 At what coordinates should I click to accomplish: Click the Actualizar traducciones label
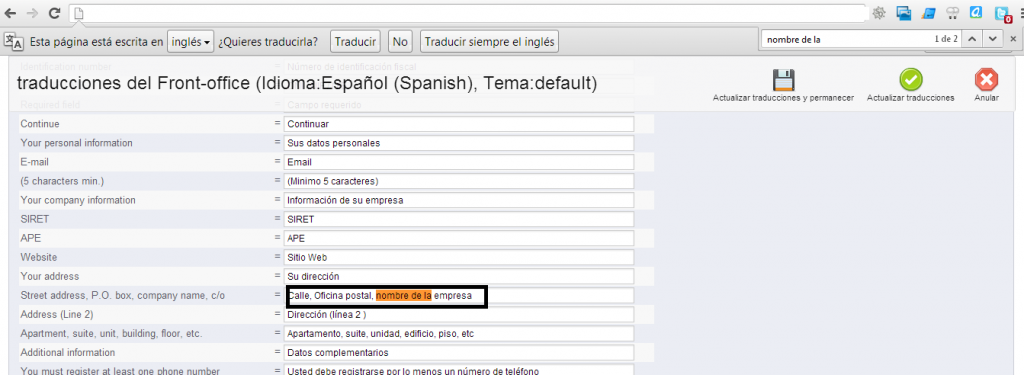[x=910, y=98]
